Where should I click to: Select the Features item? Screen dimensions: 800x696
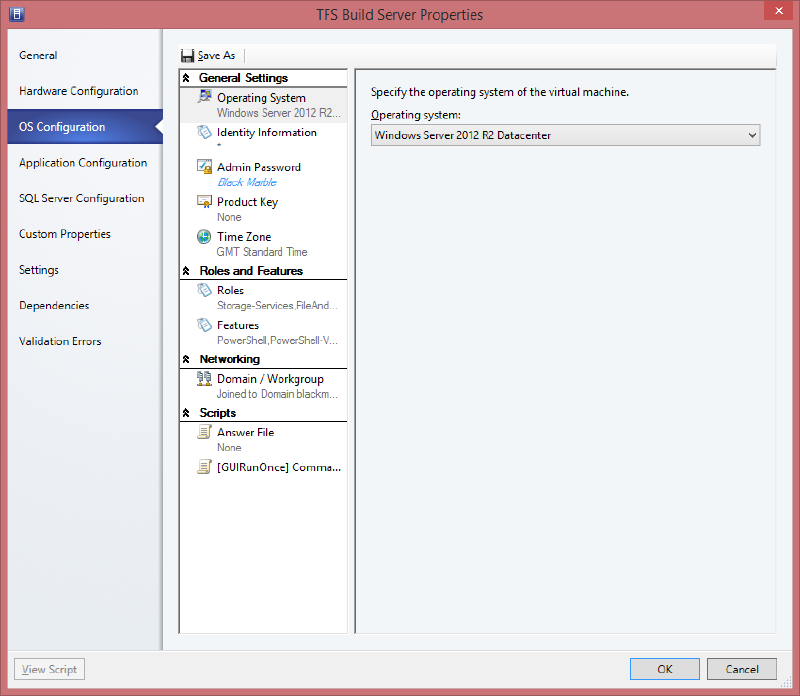click(263, 332)
